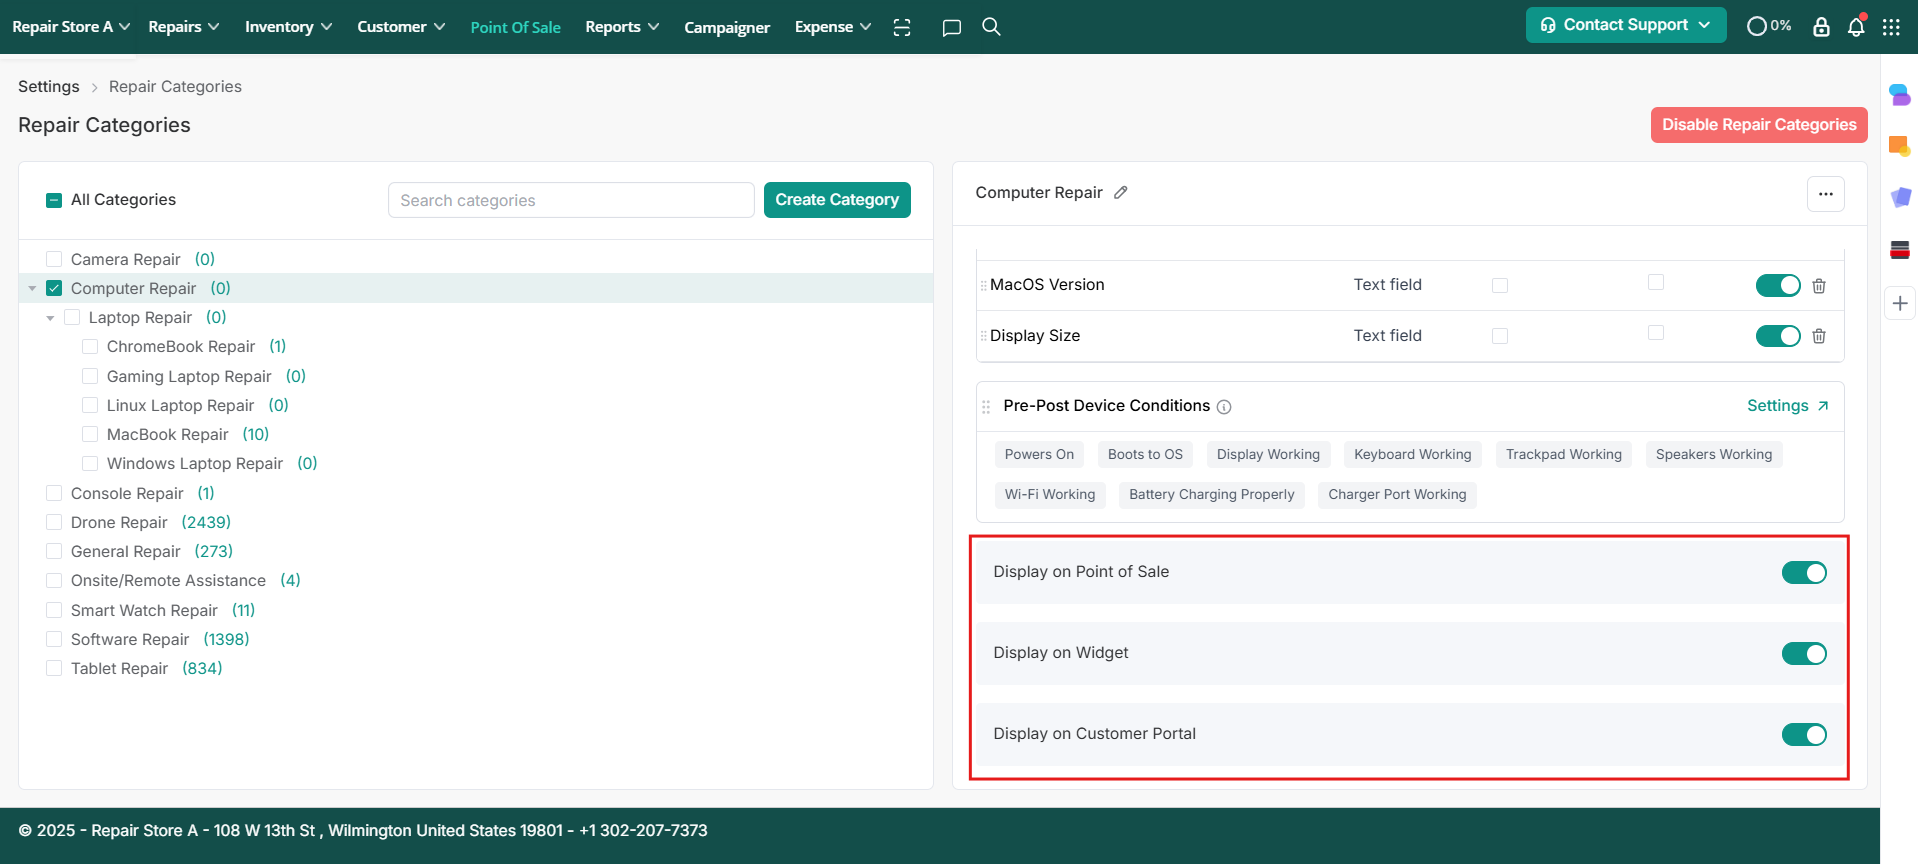Check the Drone Repair checkbox
This screenshot has width=1918, height=864.
click(x=54, y=522)
